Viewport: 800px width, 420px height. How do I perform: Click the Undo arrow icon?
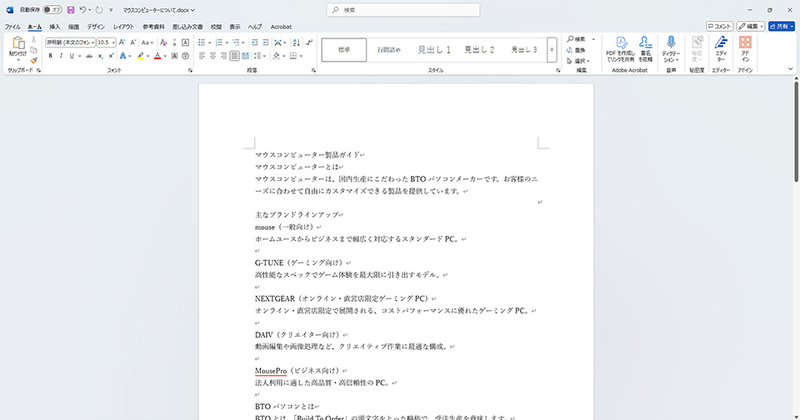[83, 10]
